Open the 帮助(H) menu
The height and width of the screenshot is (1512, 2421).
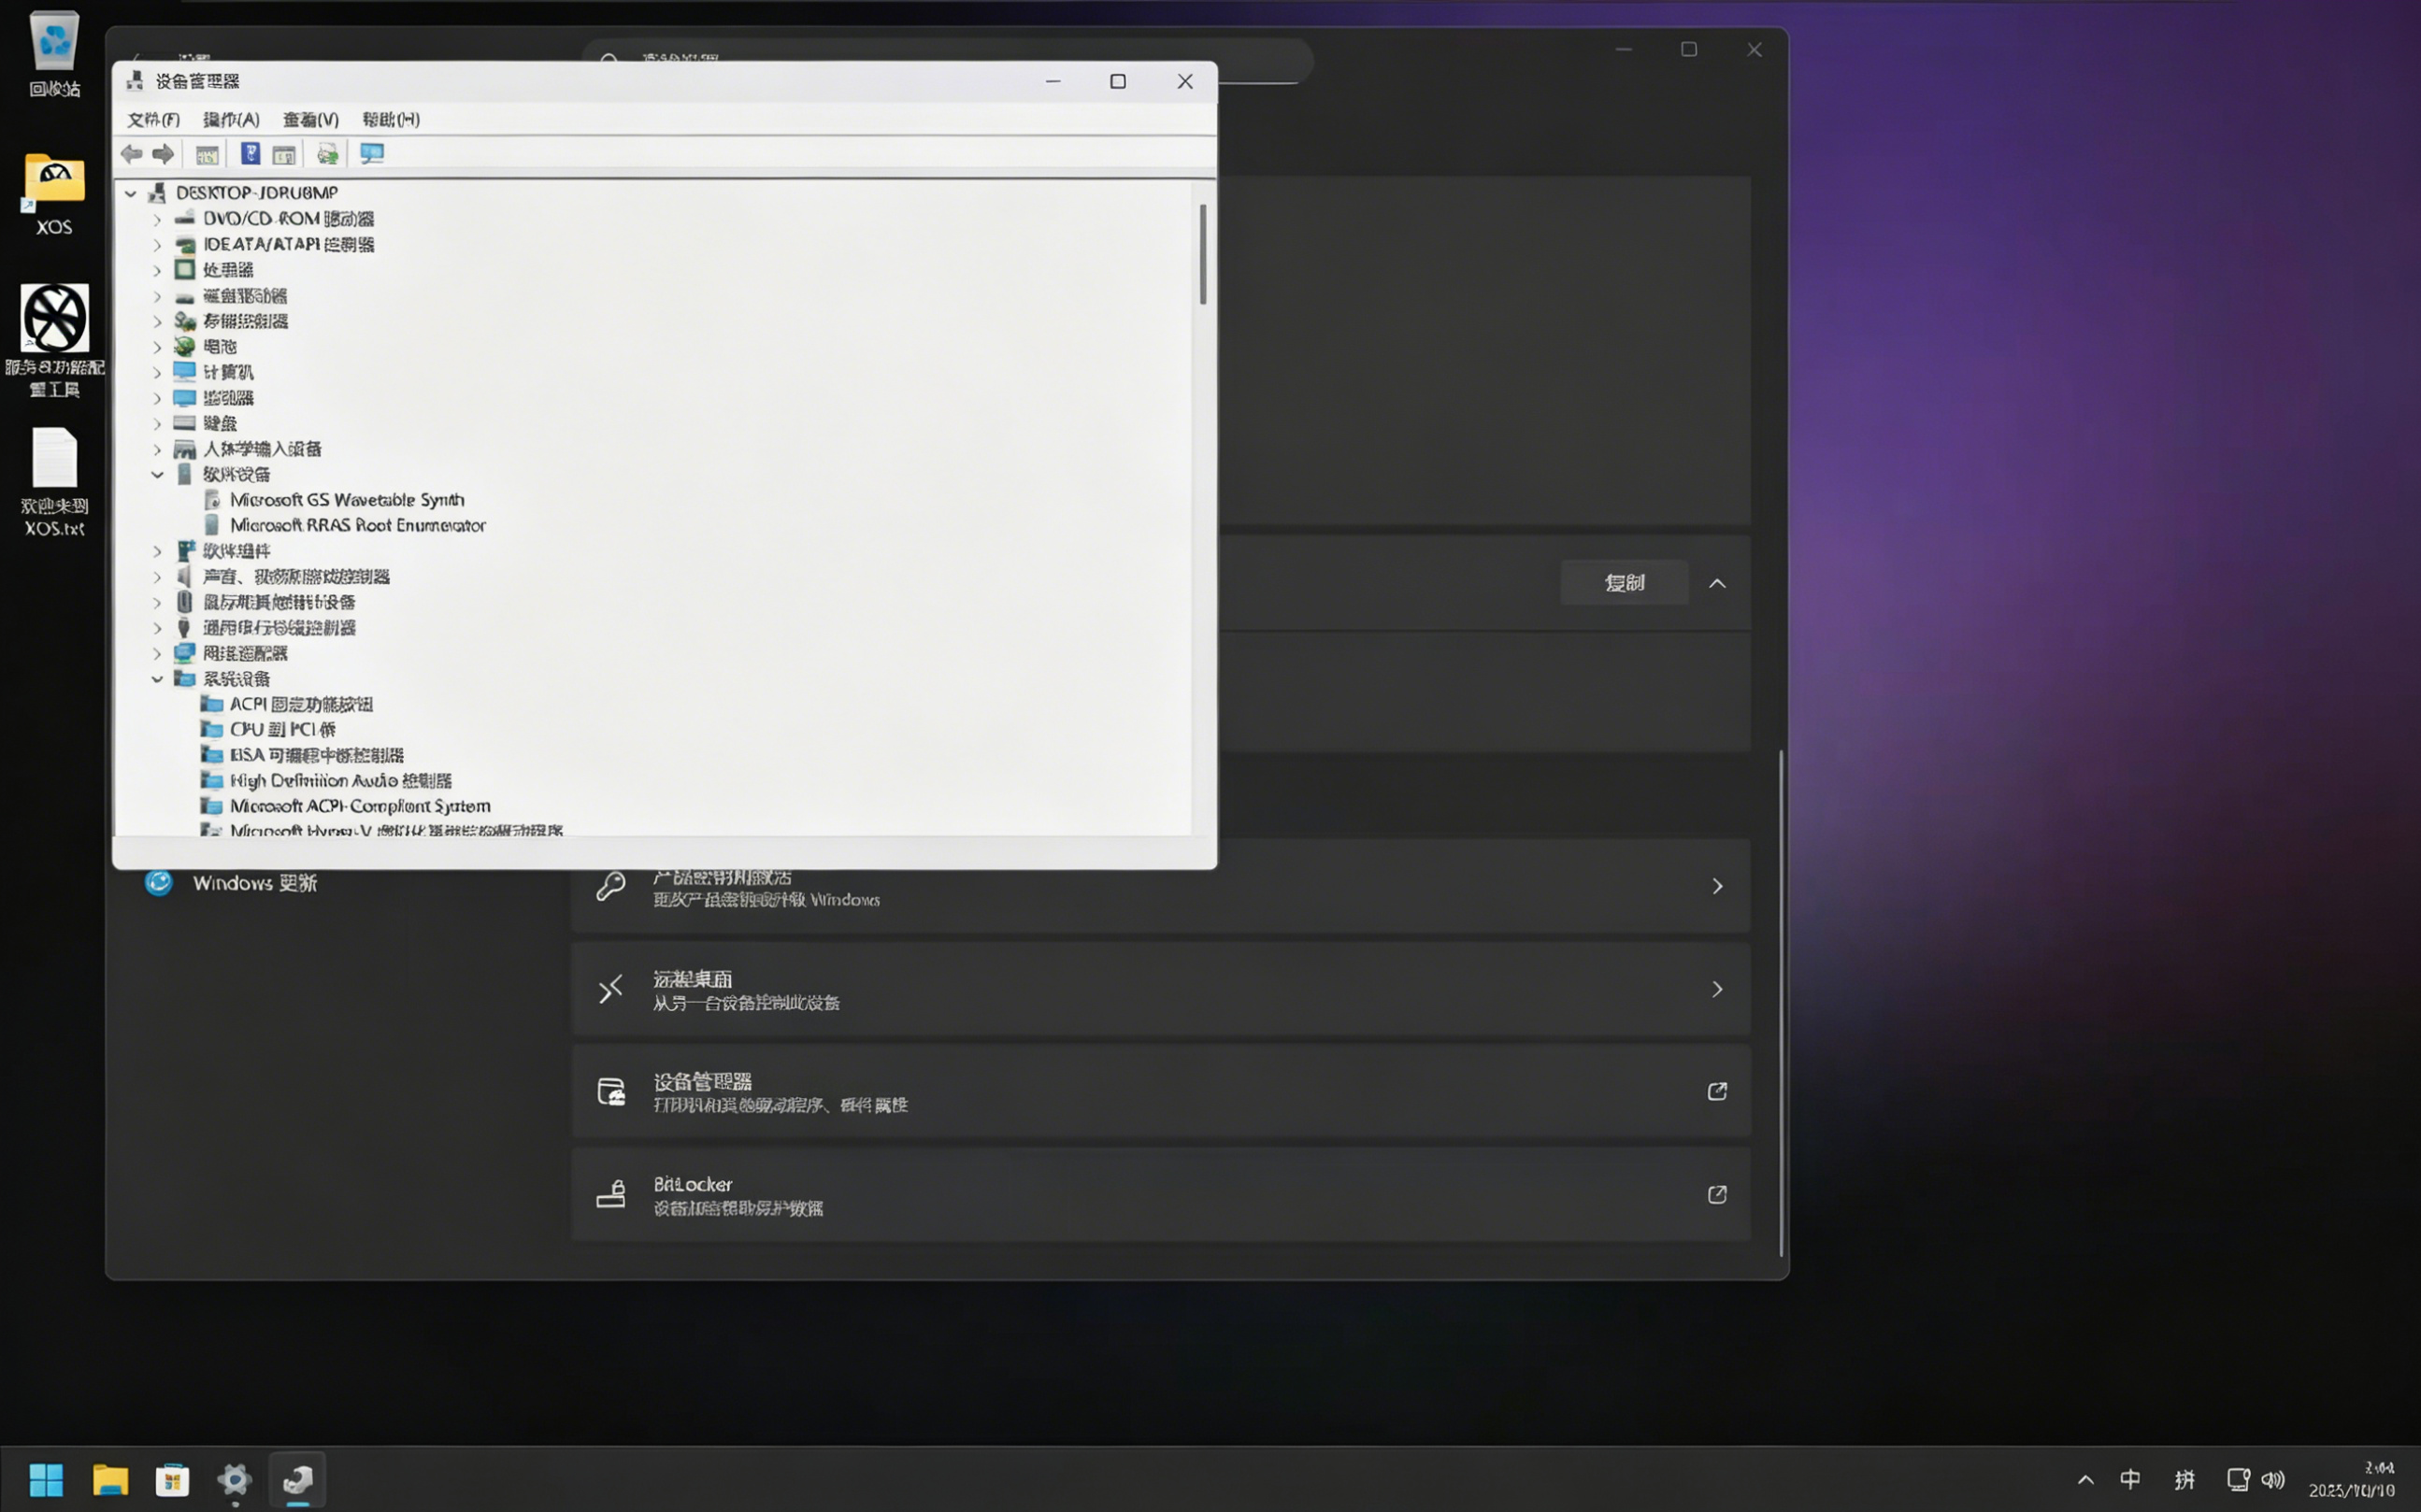[x=391, y=119]
